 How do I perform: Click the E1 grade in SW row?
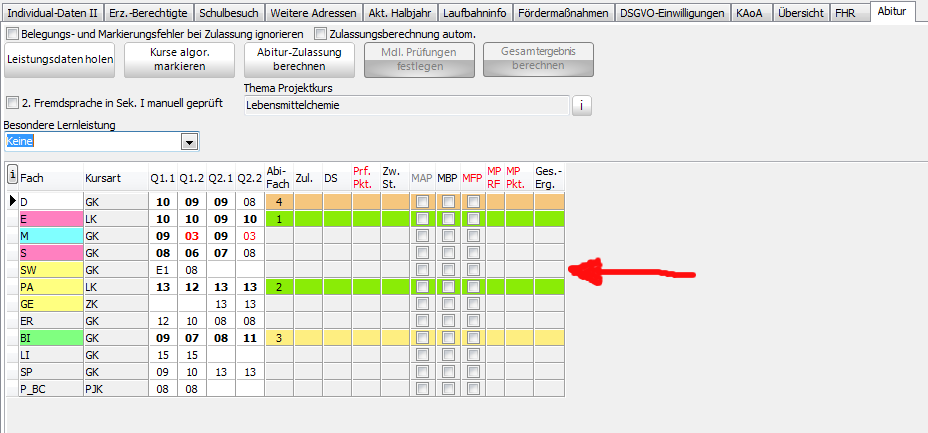[163, 270]
